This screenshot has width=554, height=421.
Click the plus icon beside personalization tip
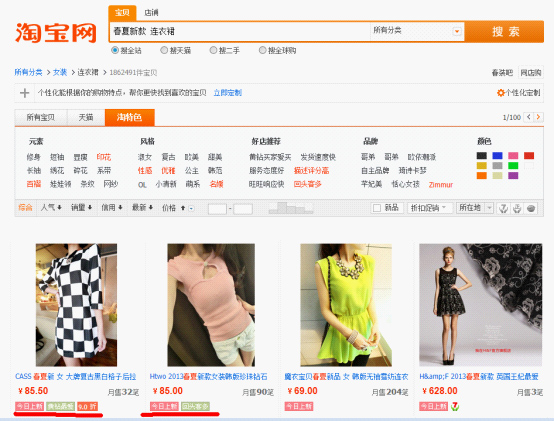point(24,93)
